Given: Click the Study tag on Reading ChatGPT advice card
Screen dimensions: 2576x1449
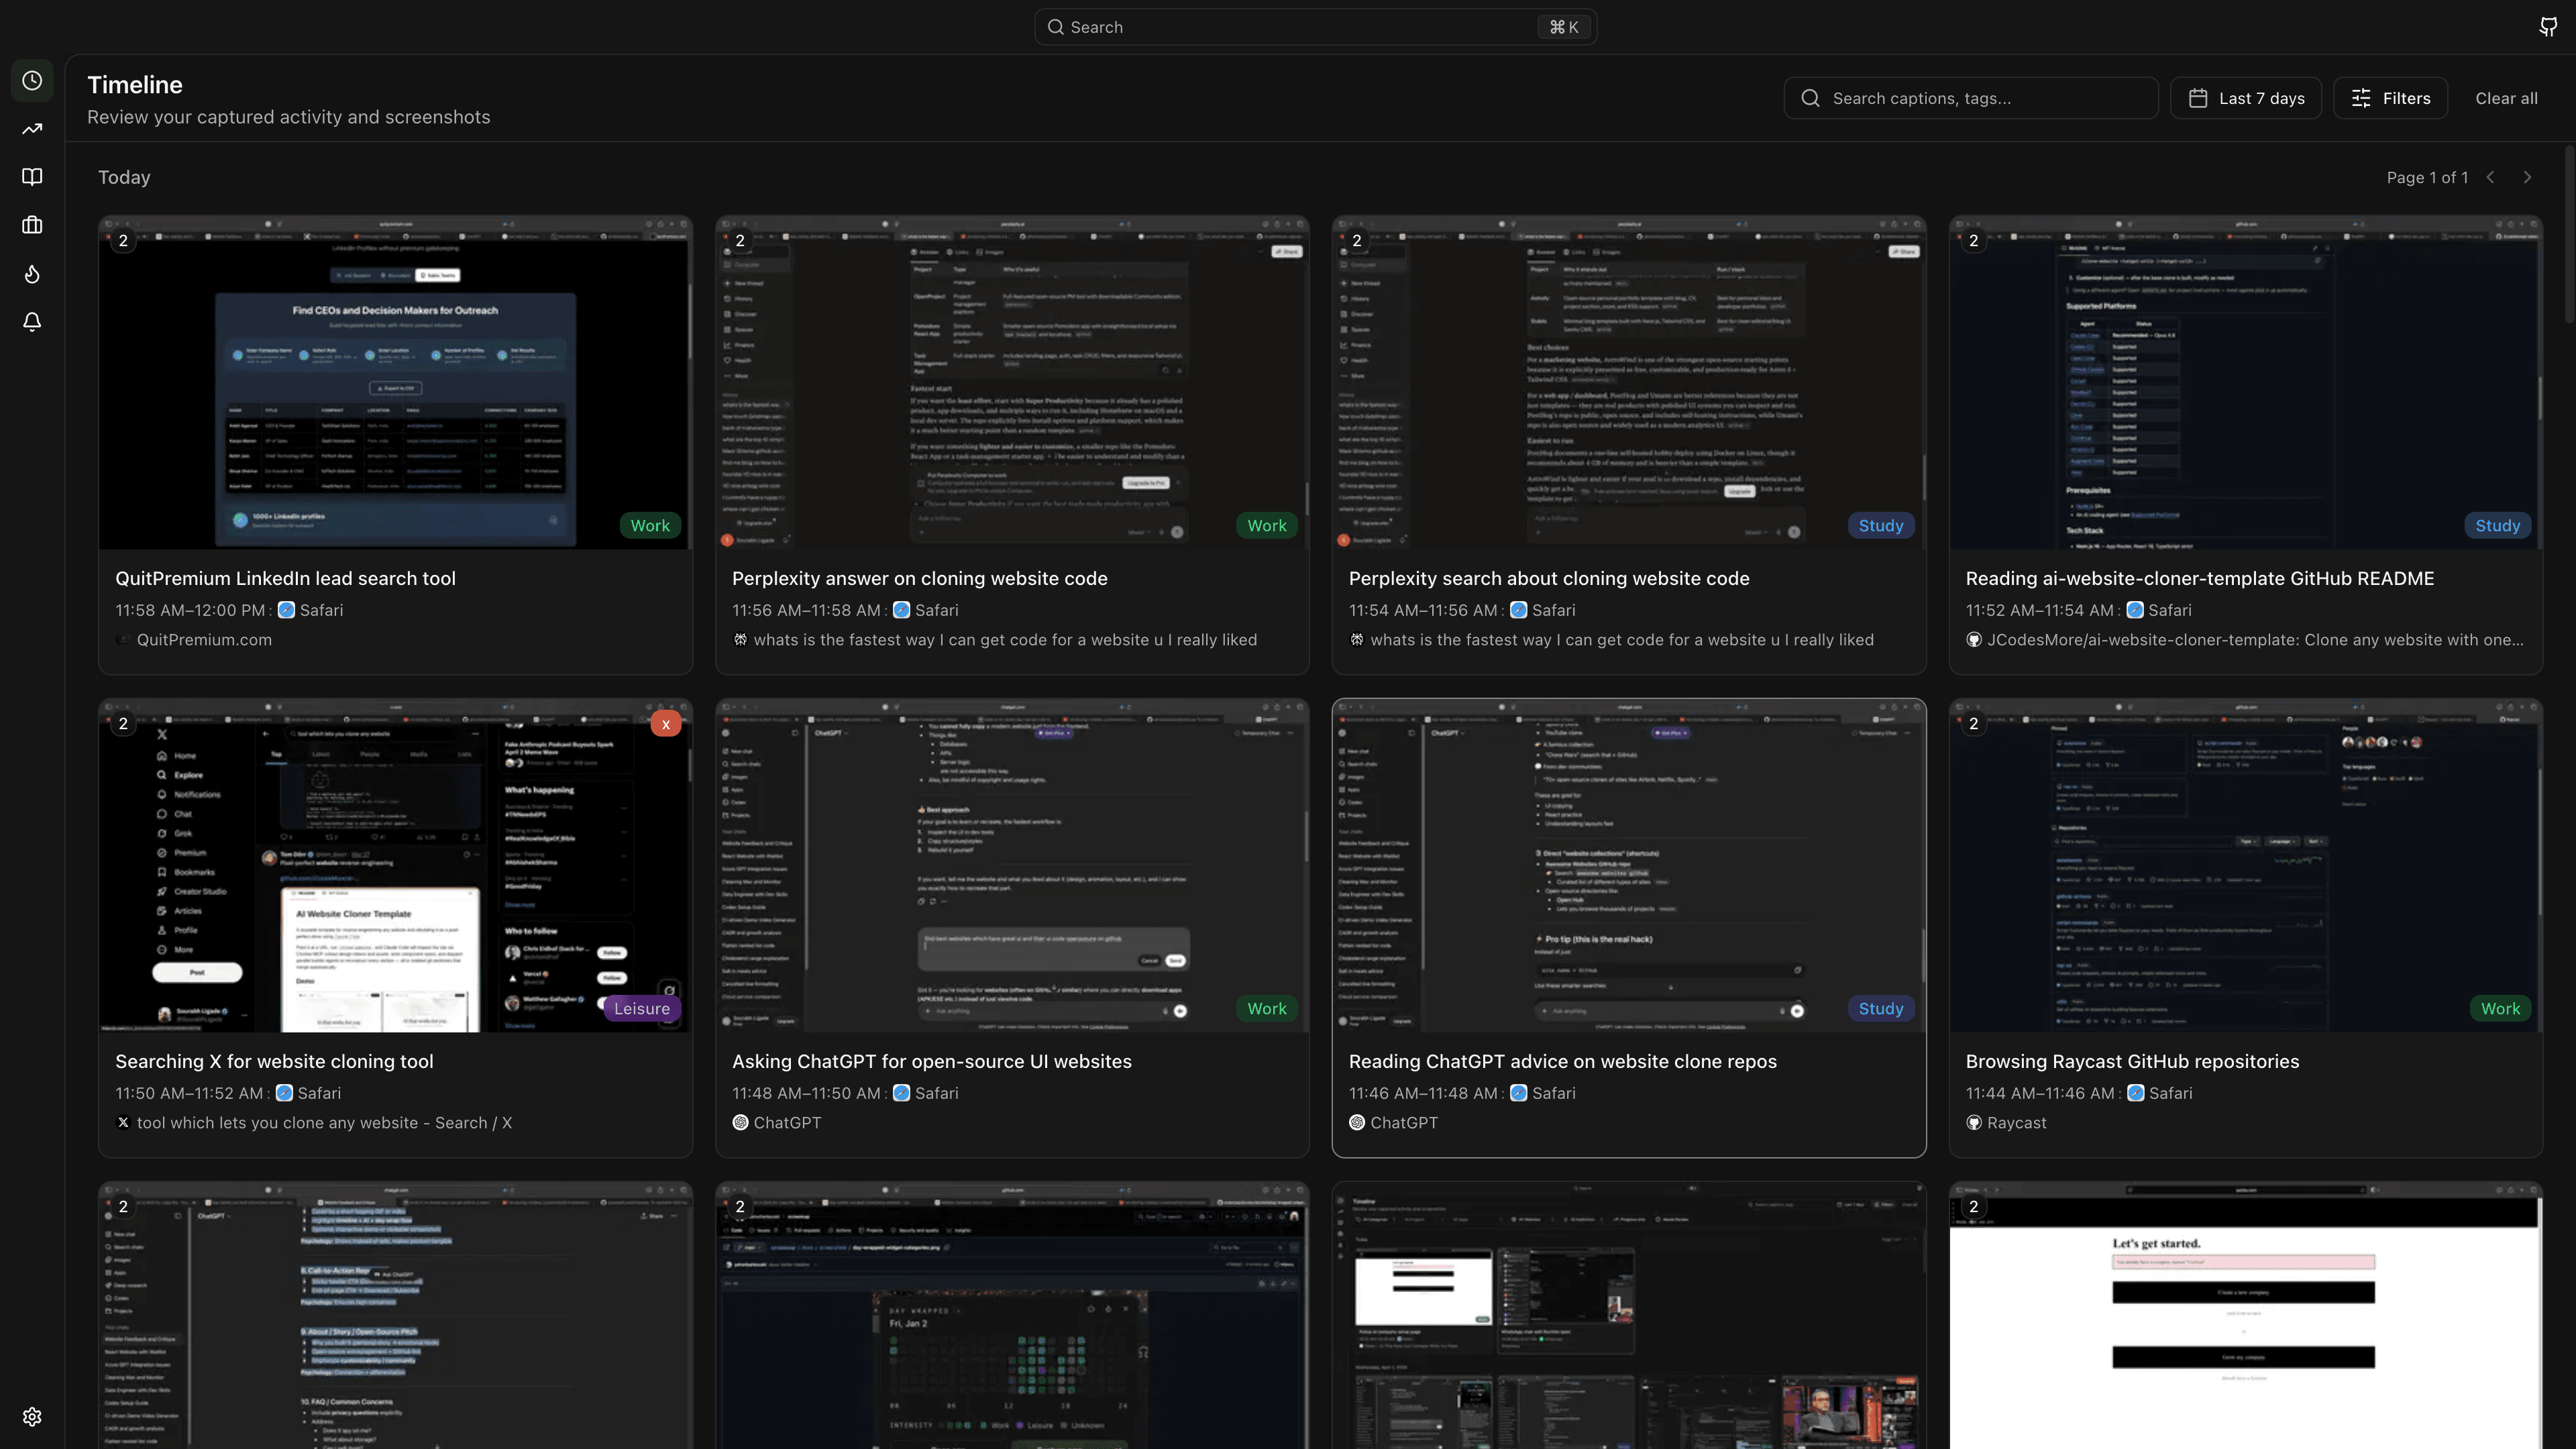Looking at the screenshot, I should (x=1881, y=1009).
